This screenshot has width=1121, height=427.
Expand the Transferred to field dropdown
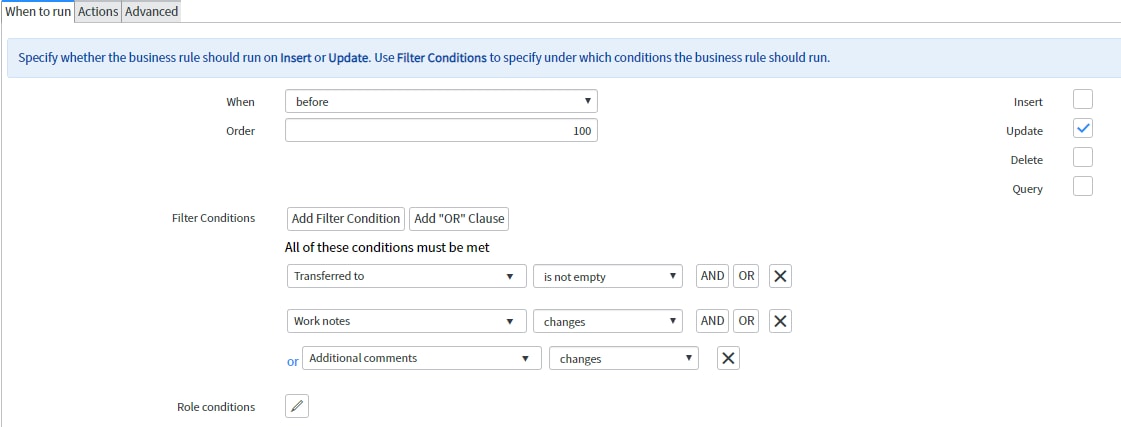407,276
